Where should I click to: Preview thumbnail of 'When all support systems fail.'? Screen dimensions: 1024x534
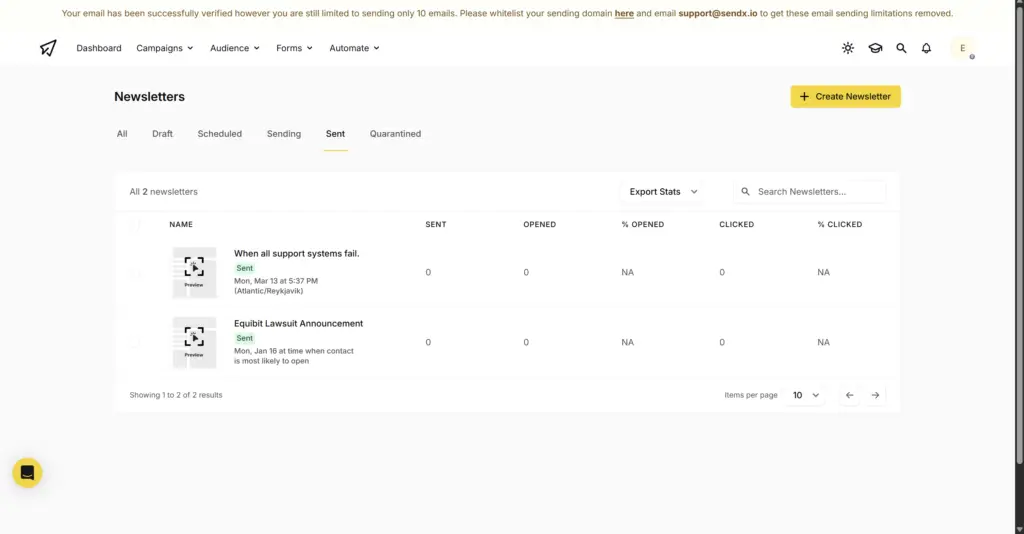coord(194,272)
